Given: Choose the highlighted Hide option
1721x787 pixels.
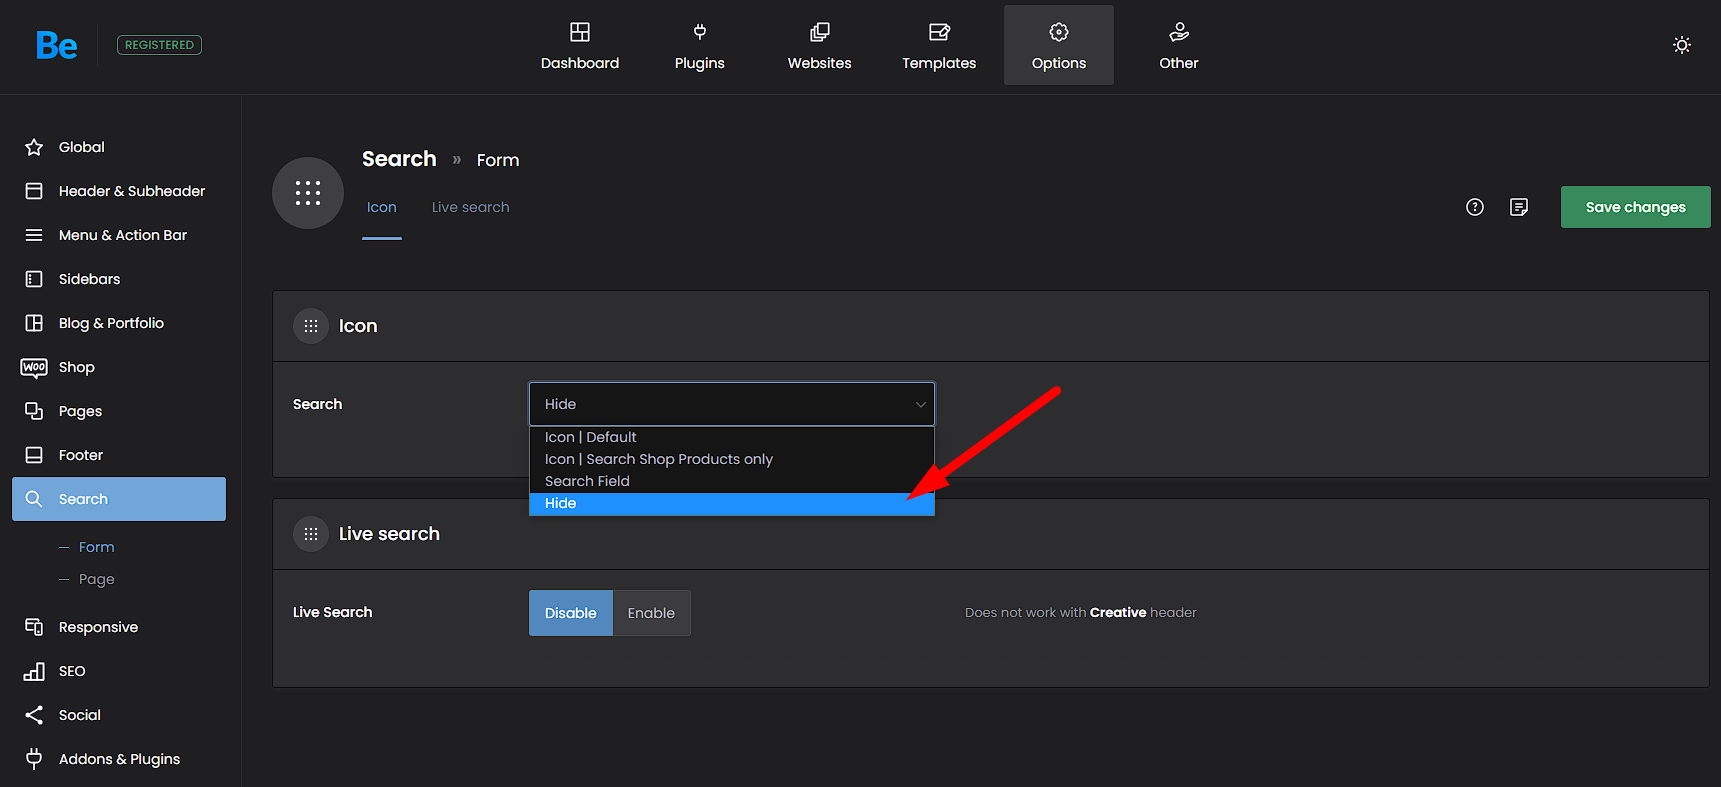Looking at the screenshot, I should tap(732, 503).
